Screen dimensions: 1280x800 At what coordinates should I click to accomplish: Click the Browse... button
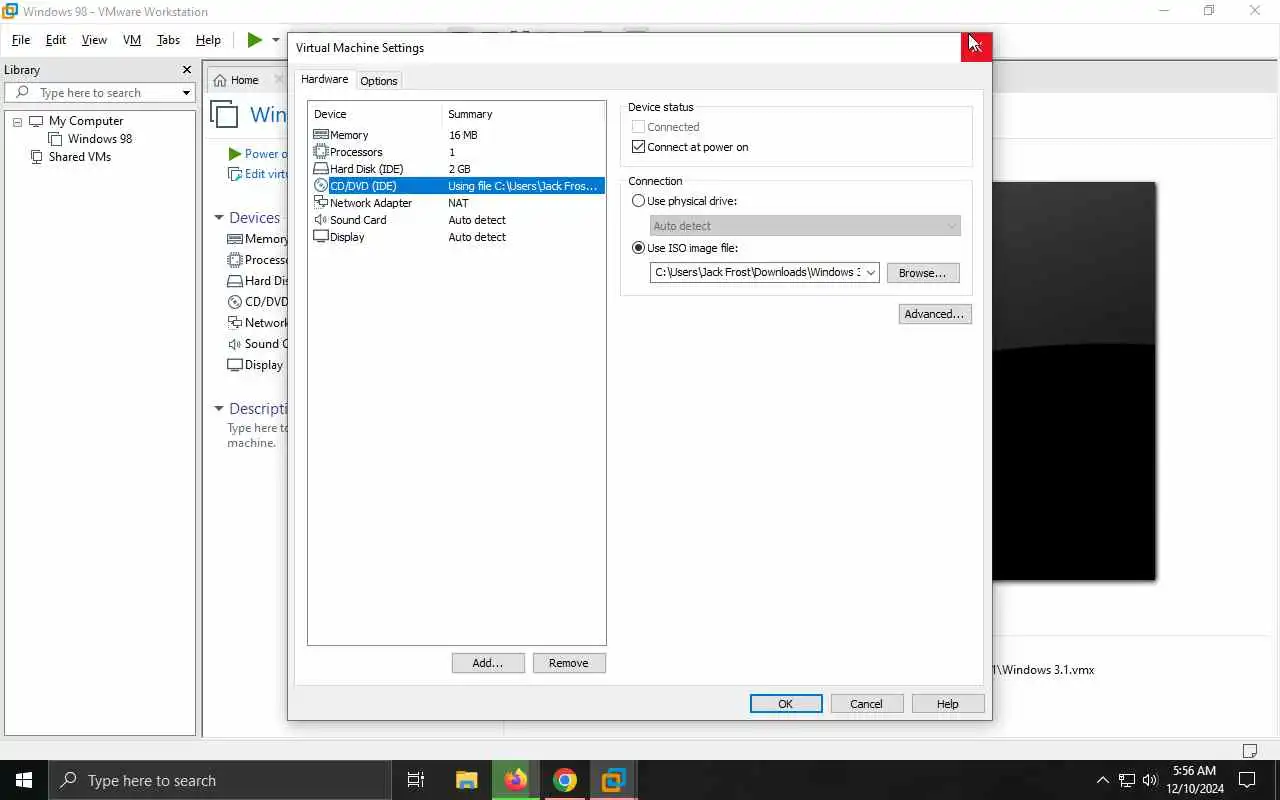pyautogui.click(x=923, y=273)
